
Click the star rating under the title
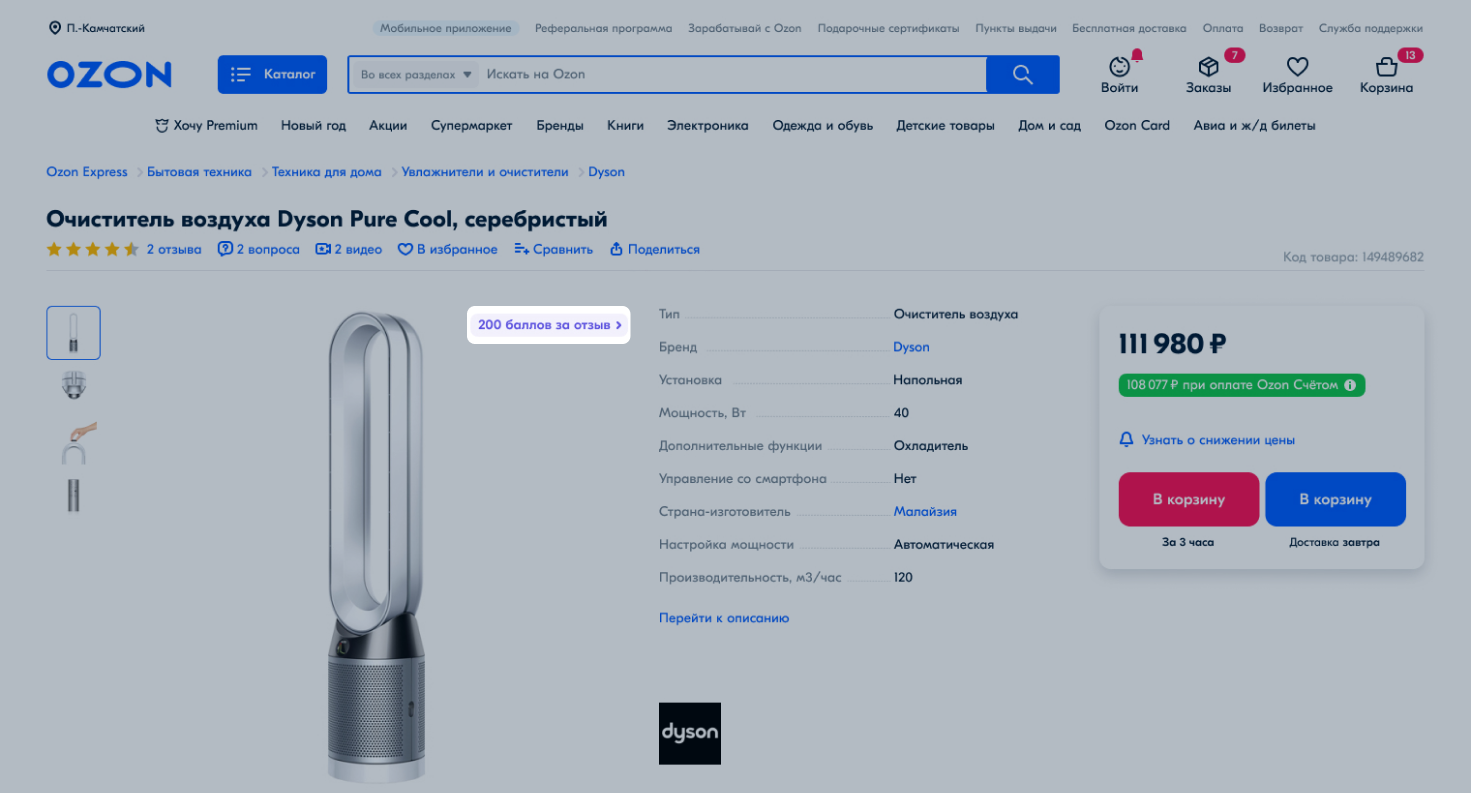(x=93, y=249)
